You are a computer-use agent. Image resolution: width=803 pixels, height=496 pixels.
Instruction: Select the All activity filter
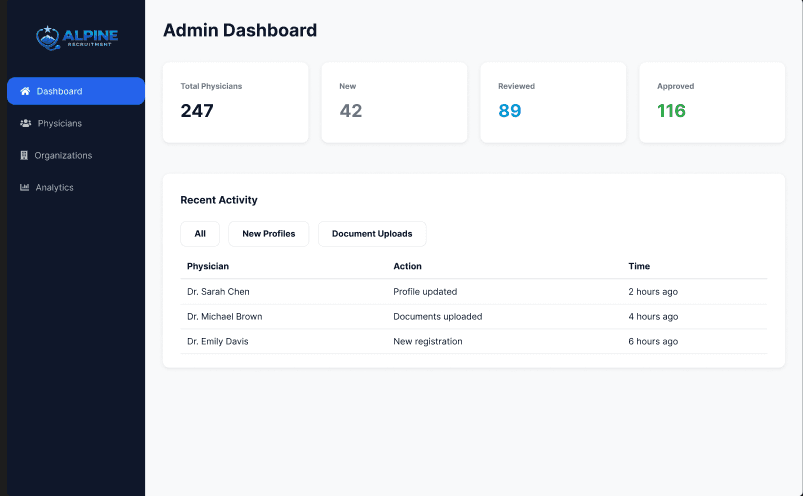coord(200,234)
